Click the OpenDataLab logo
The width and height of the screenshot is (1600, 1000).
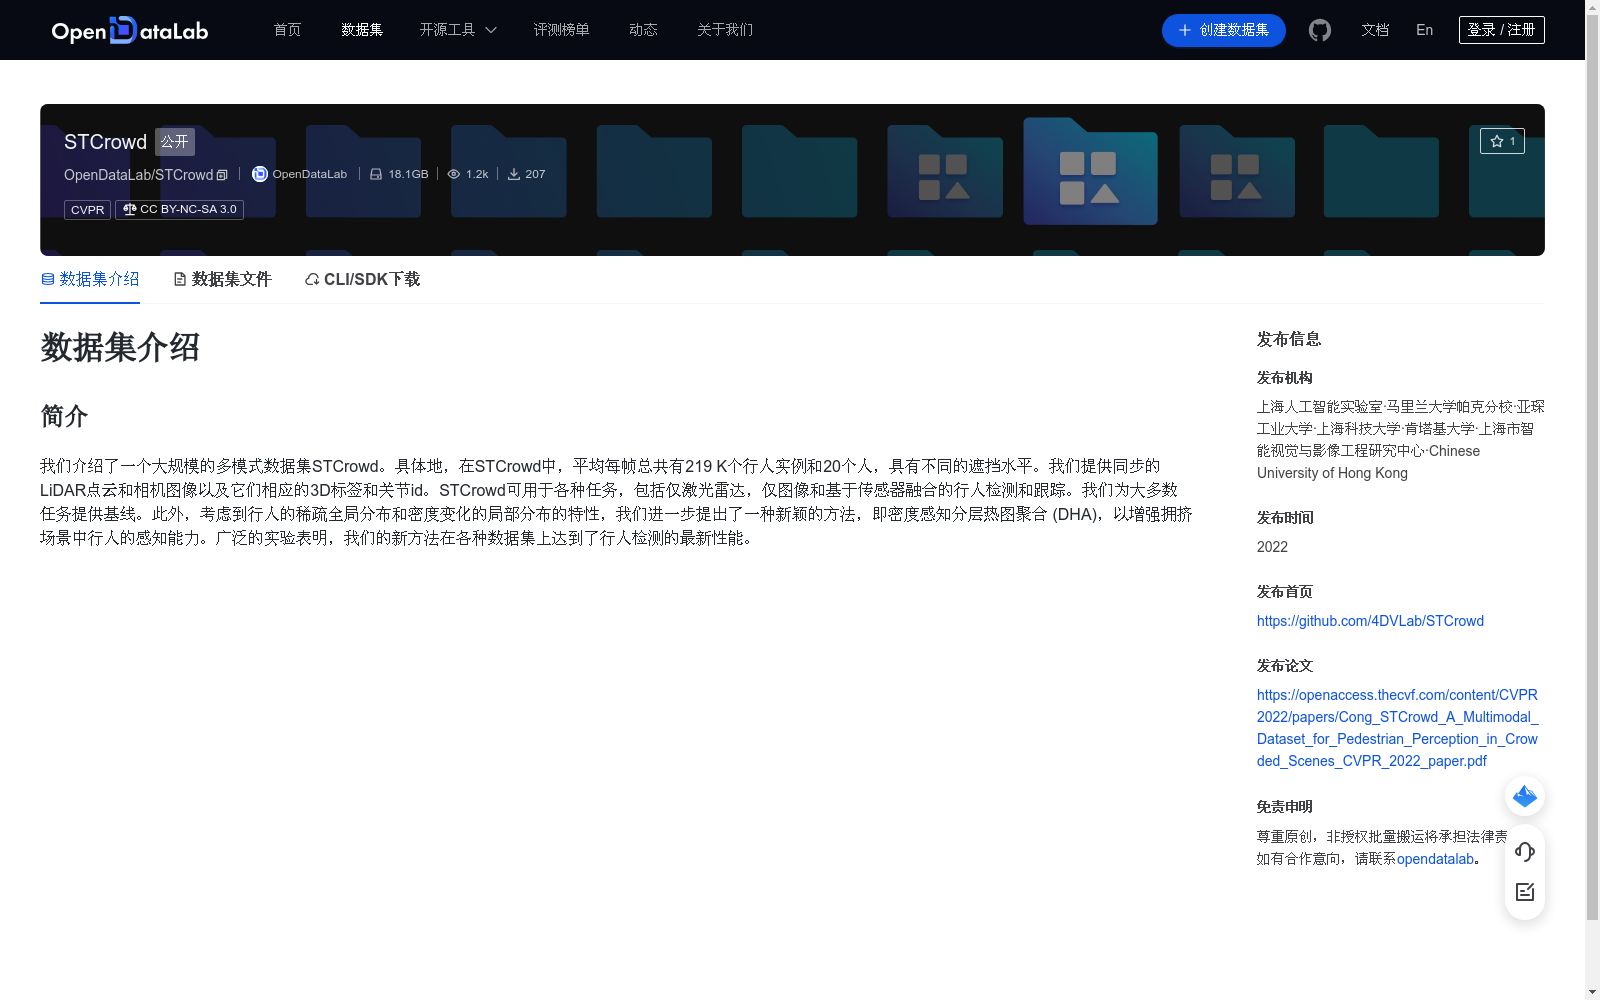click(x=130, y=30)
